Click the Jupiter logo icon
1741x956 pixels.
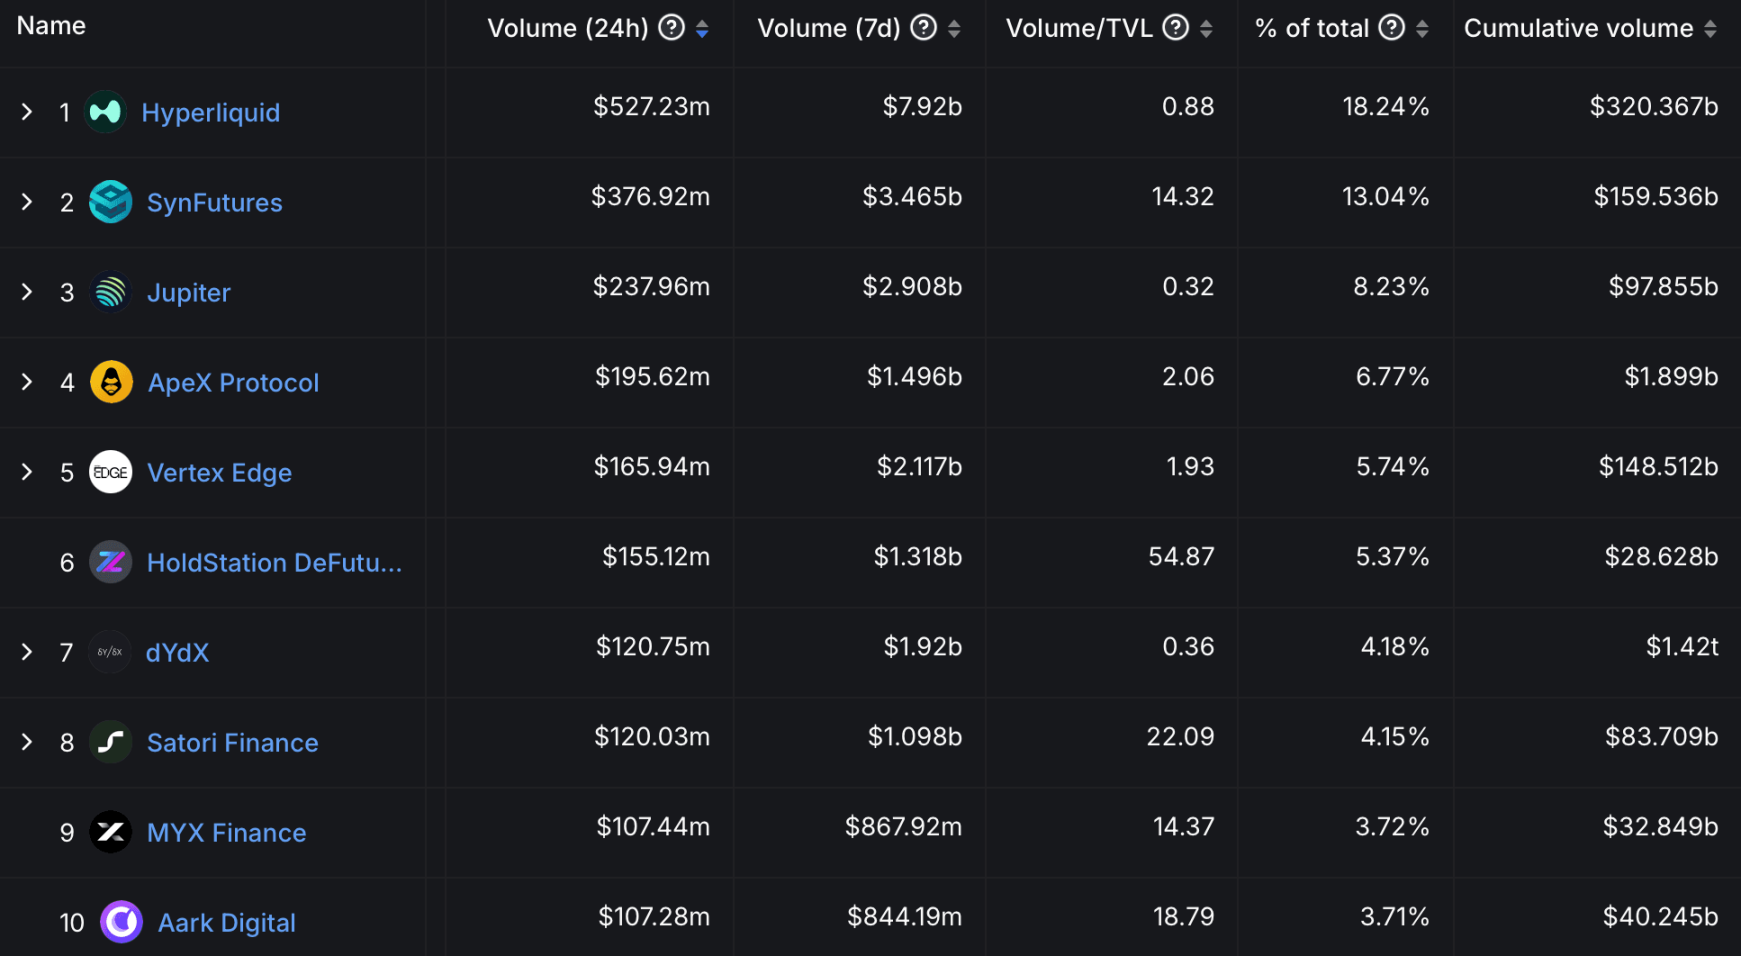pyautogui.click(x=111, y=292)
